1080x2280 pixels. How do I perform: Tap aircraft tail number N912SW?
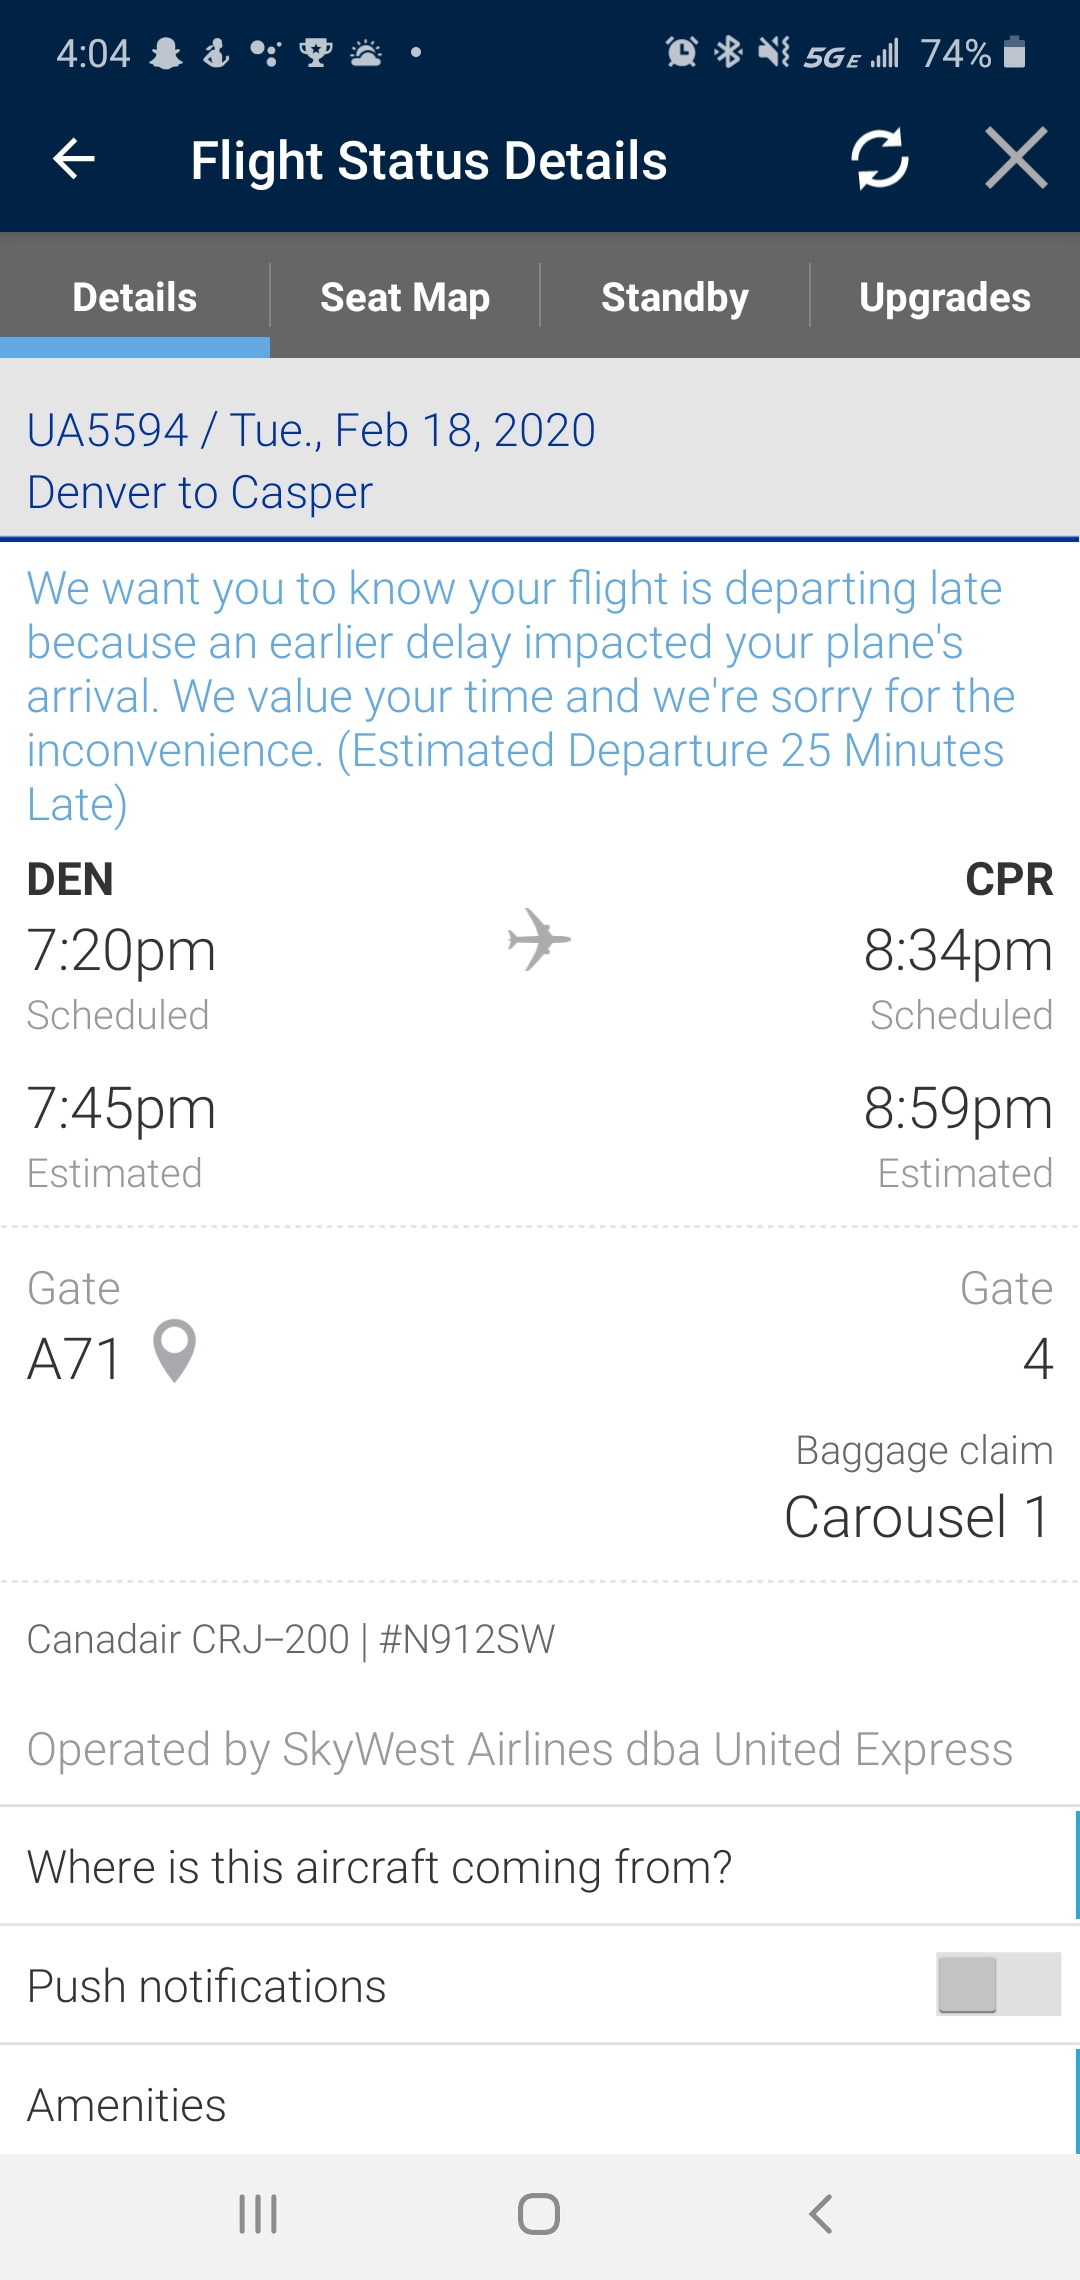pyautogui.click(x=467, y=1640)
